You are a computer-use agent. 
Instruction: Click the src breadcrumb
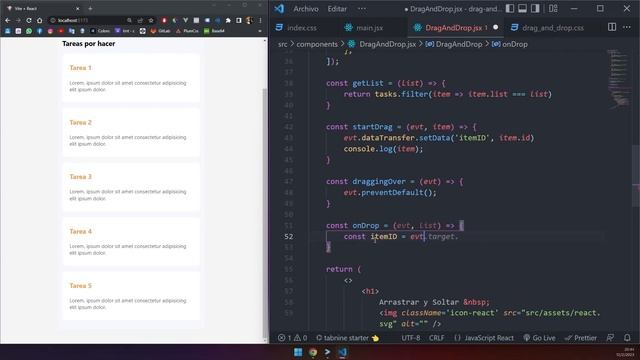pos(282,44)
